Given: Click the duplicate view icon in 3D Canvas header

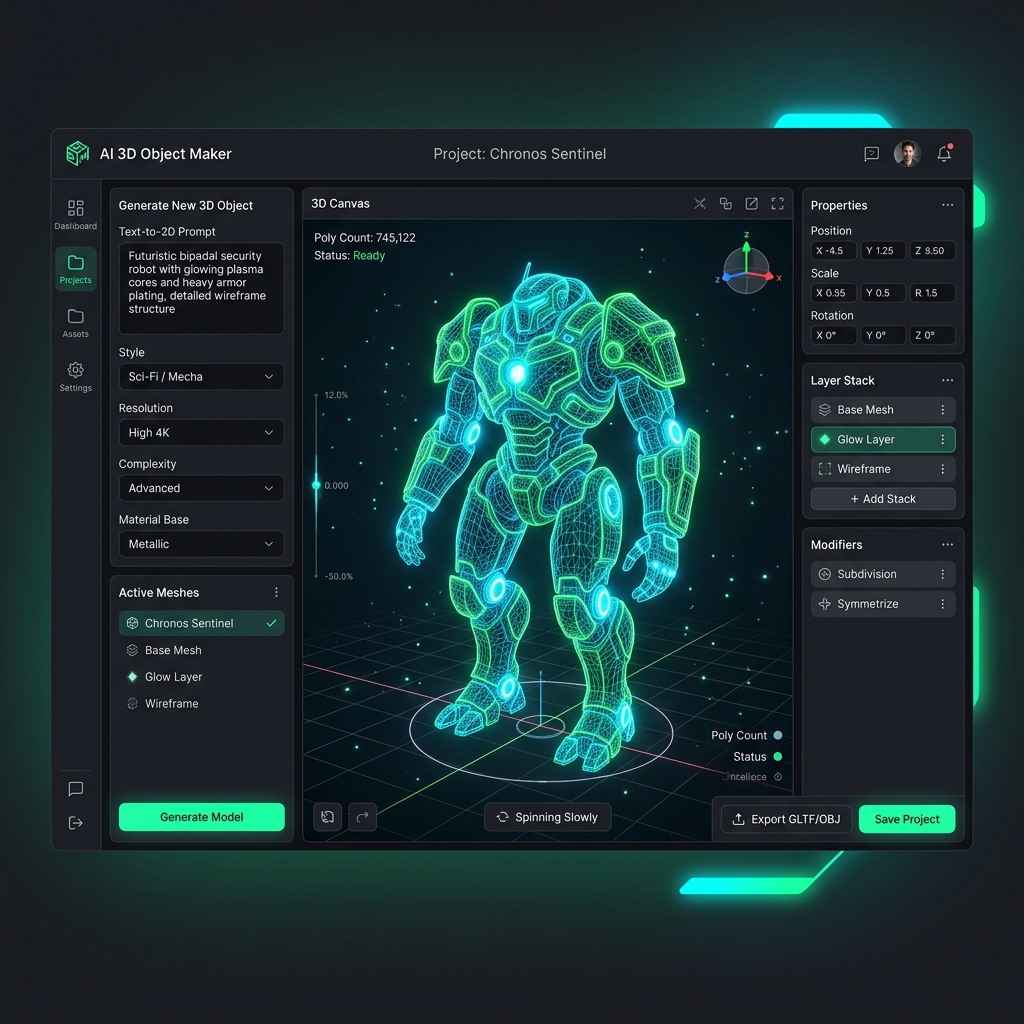Looking at the screenshot, I should 726,204.
